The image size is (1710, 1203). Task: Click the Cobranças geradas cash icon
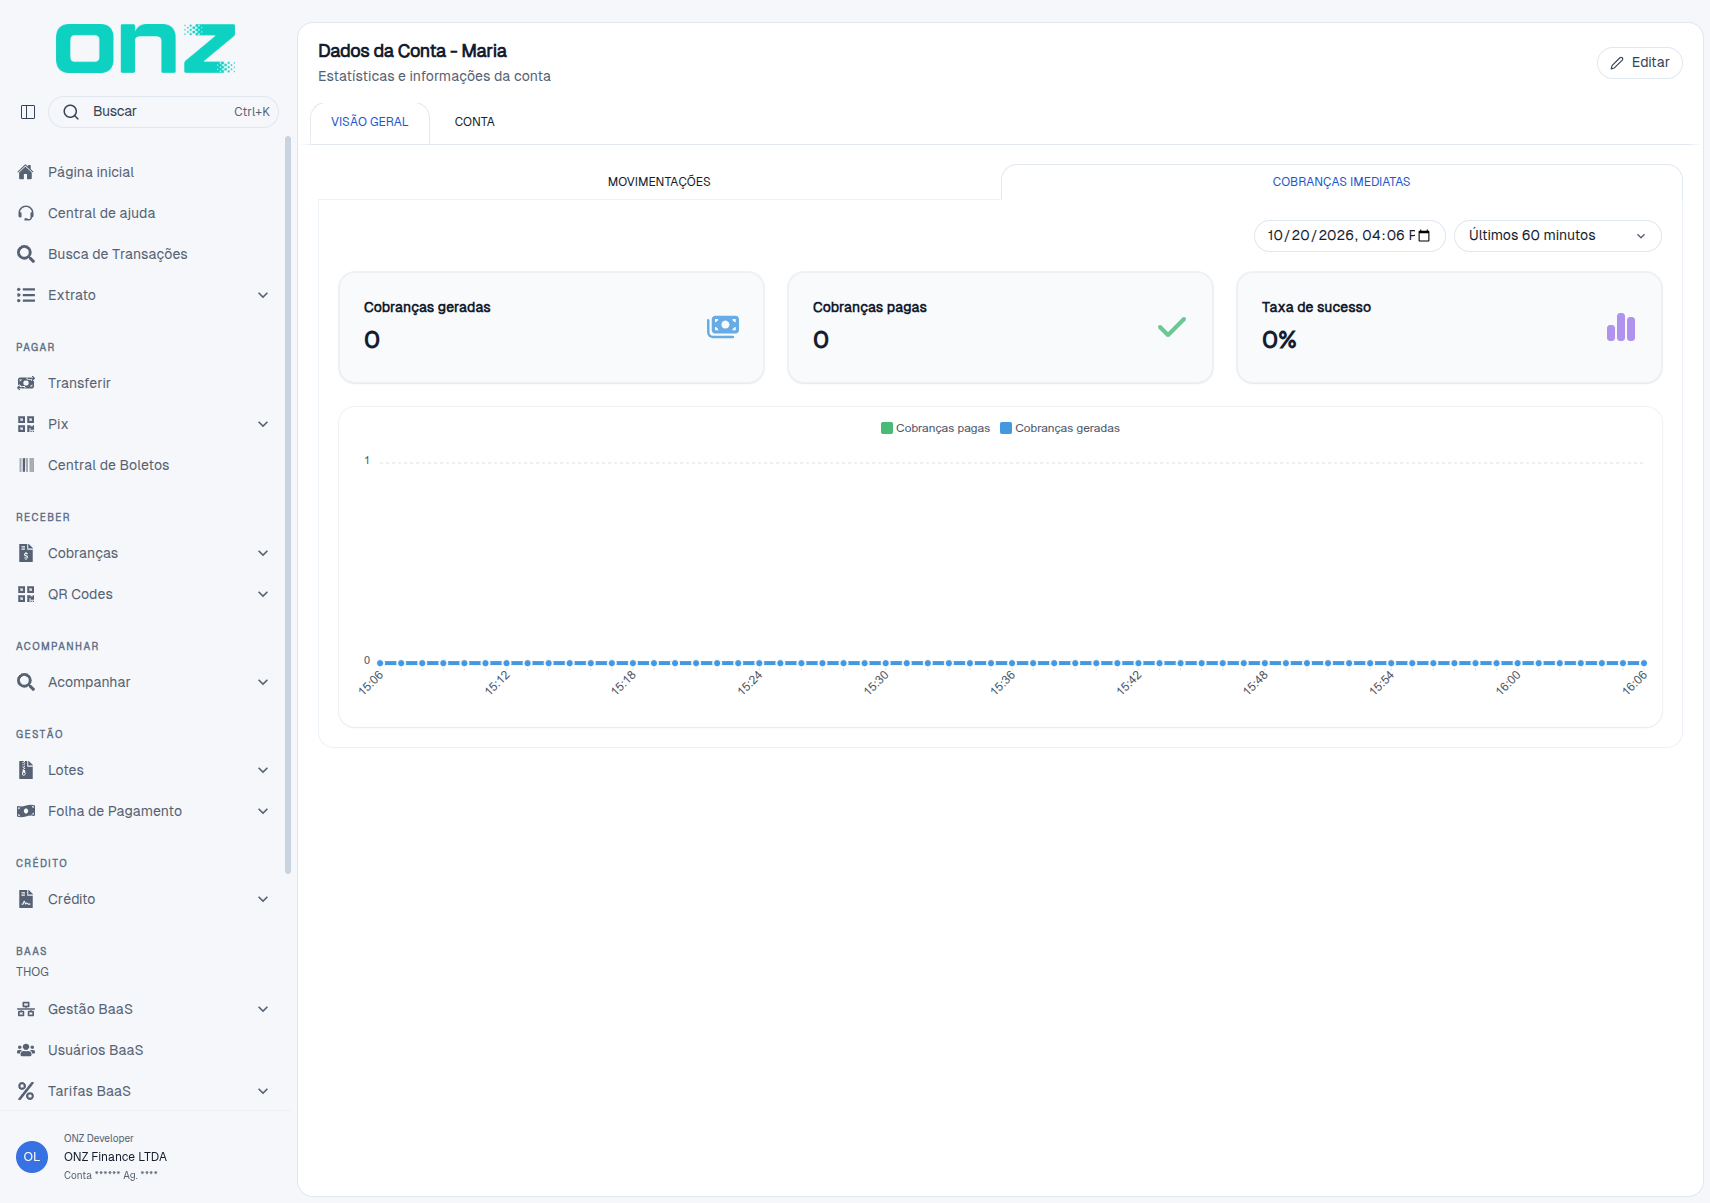[x=723, y=327]
